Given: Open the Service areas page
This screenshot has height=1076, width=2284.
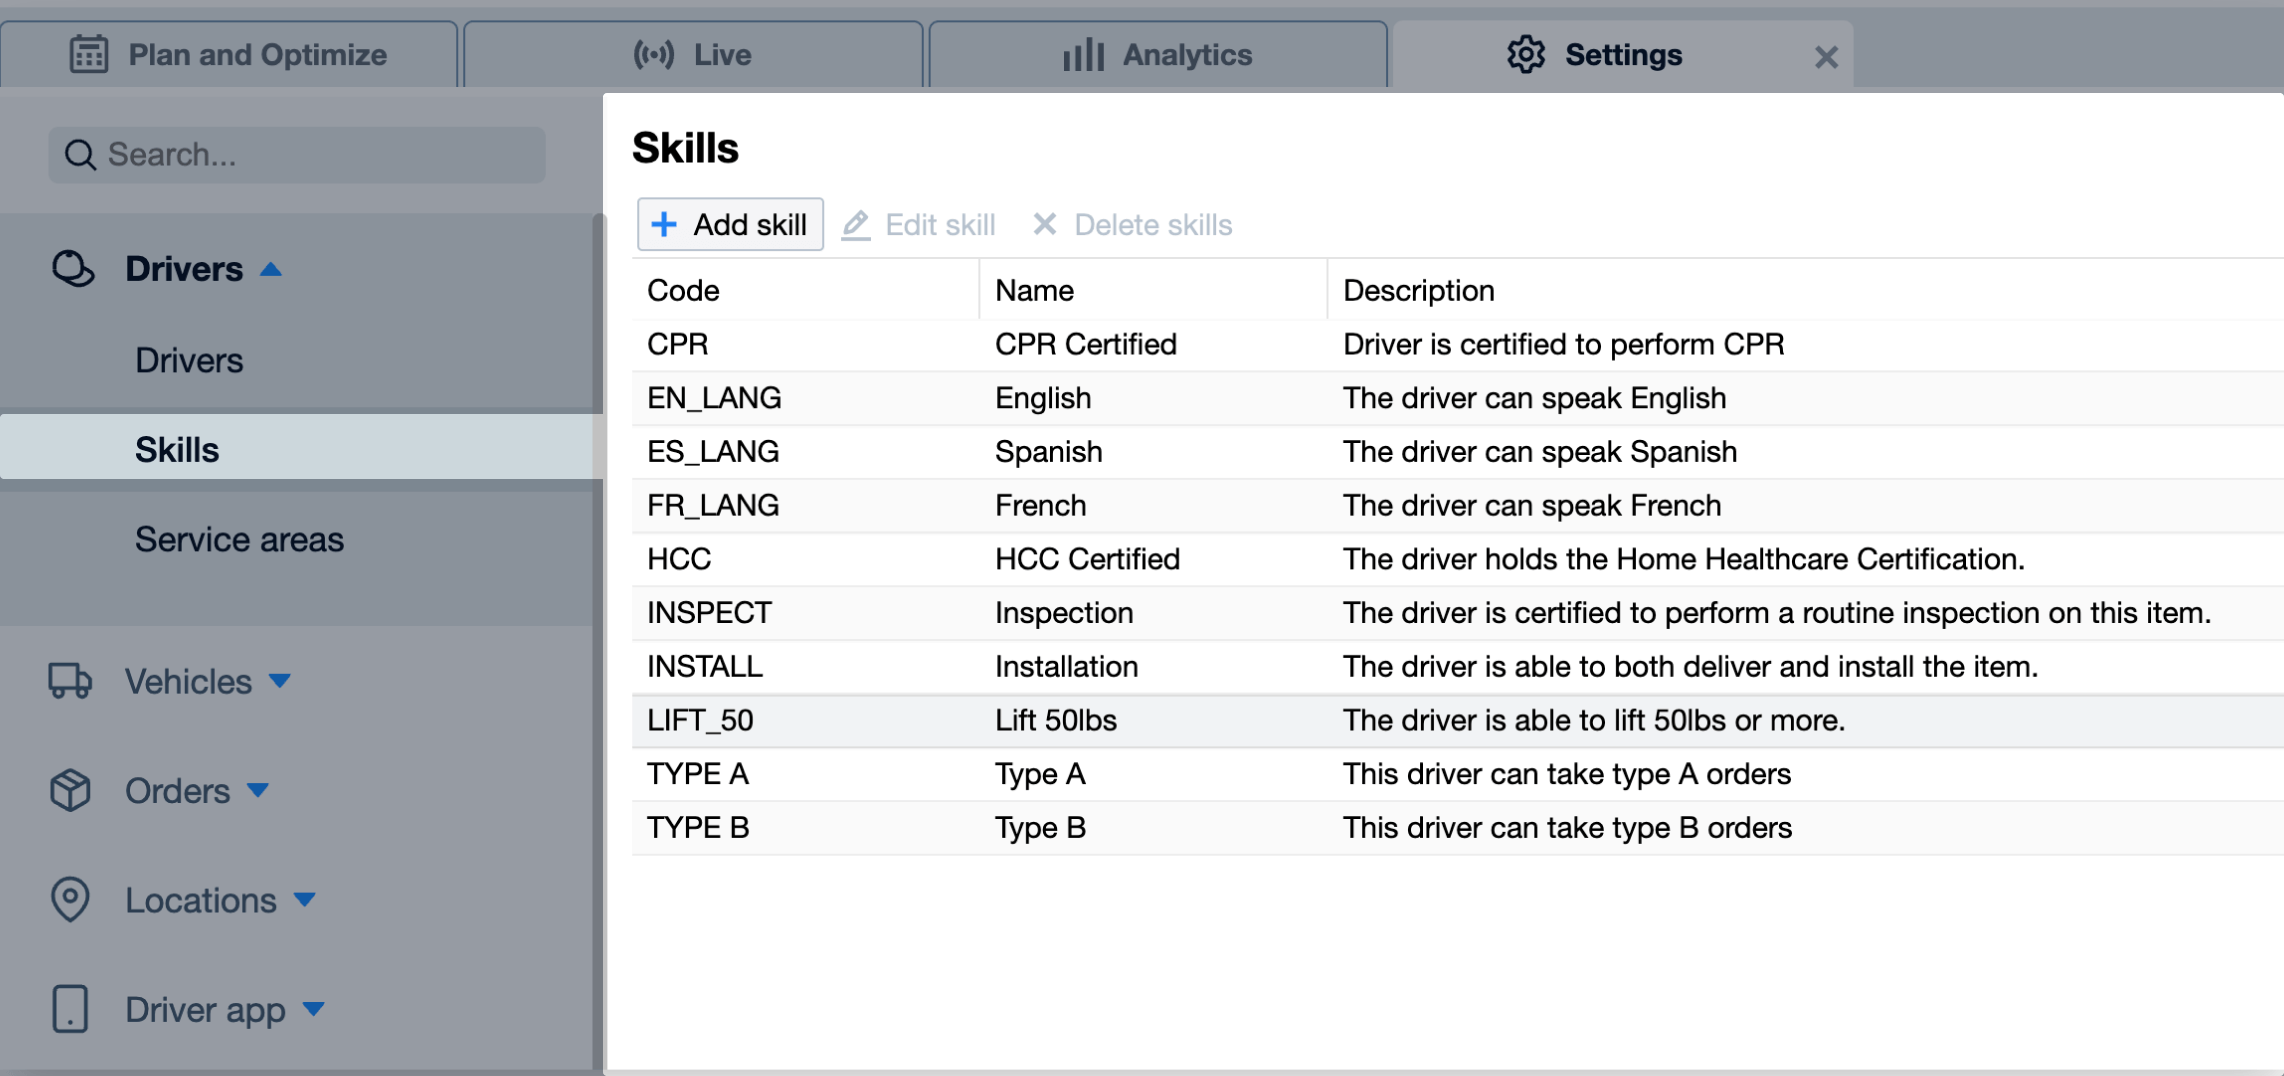Looking at the screenshot, I should 239,539.
